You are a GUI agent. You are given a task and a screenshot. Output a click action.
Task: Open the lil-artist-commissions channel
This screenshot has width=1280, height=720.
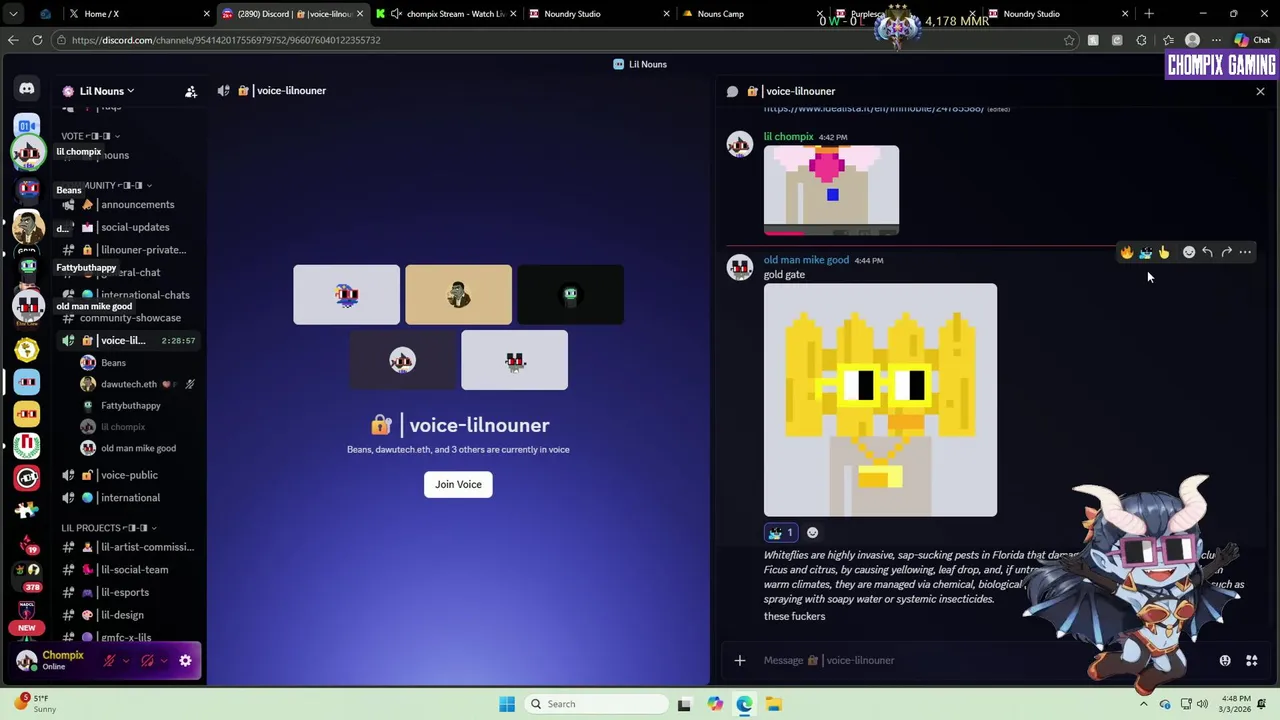point(128,547)
